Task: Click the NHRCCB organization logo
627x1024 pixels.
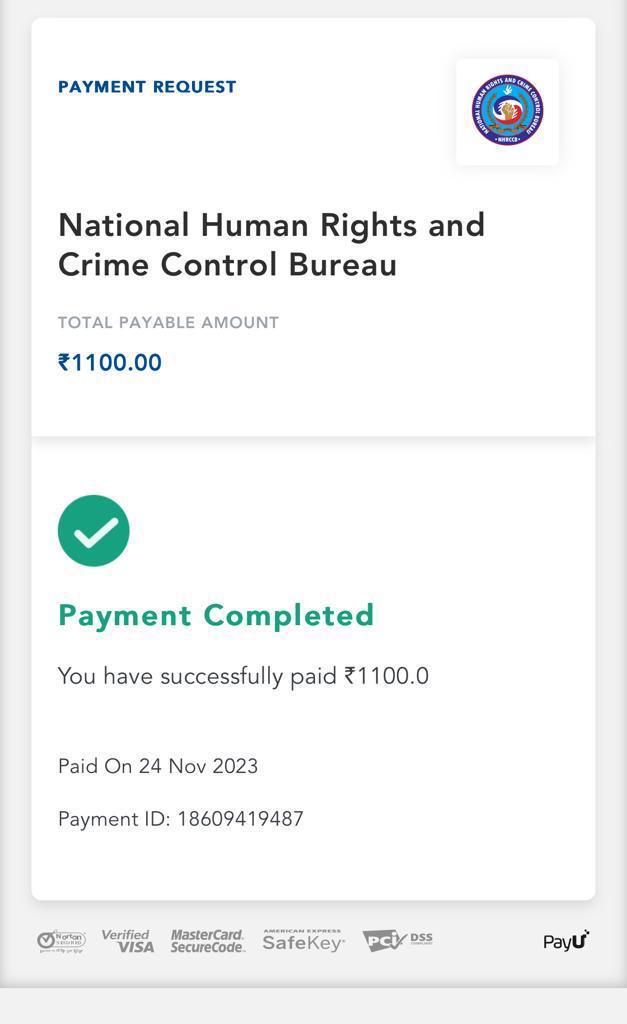Action: coord(507,111)
